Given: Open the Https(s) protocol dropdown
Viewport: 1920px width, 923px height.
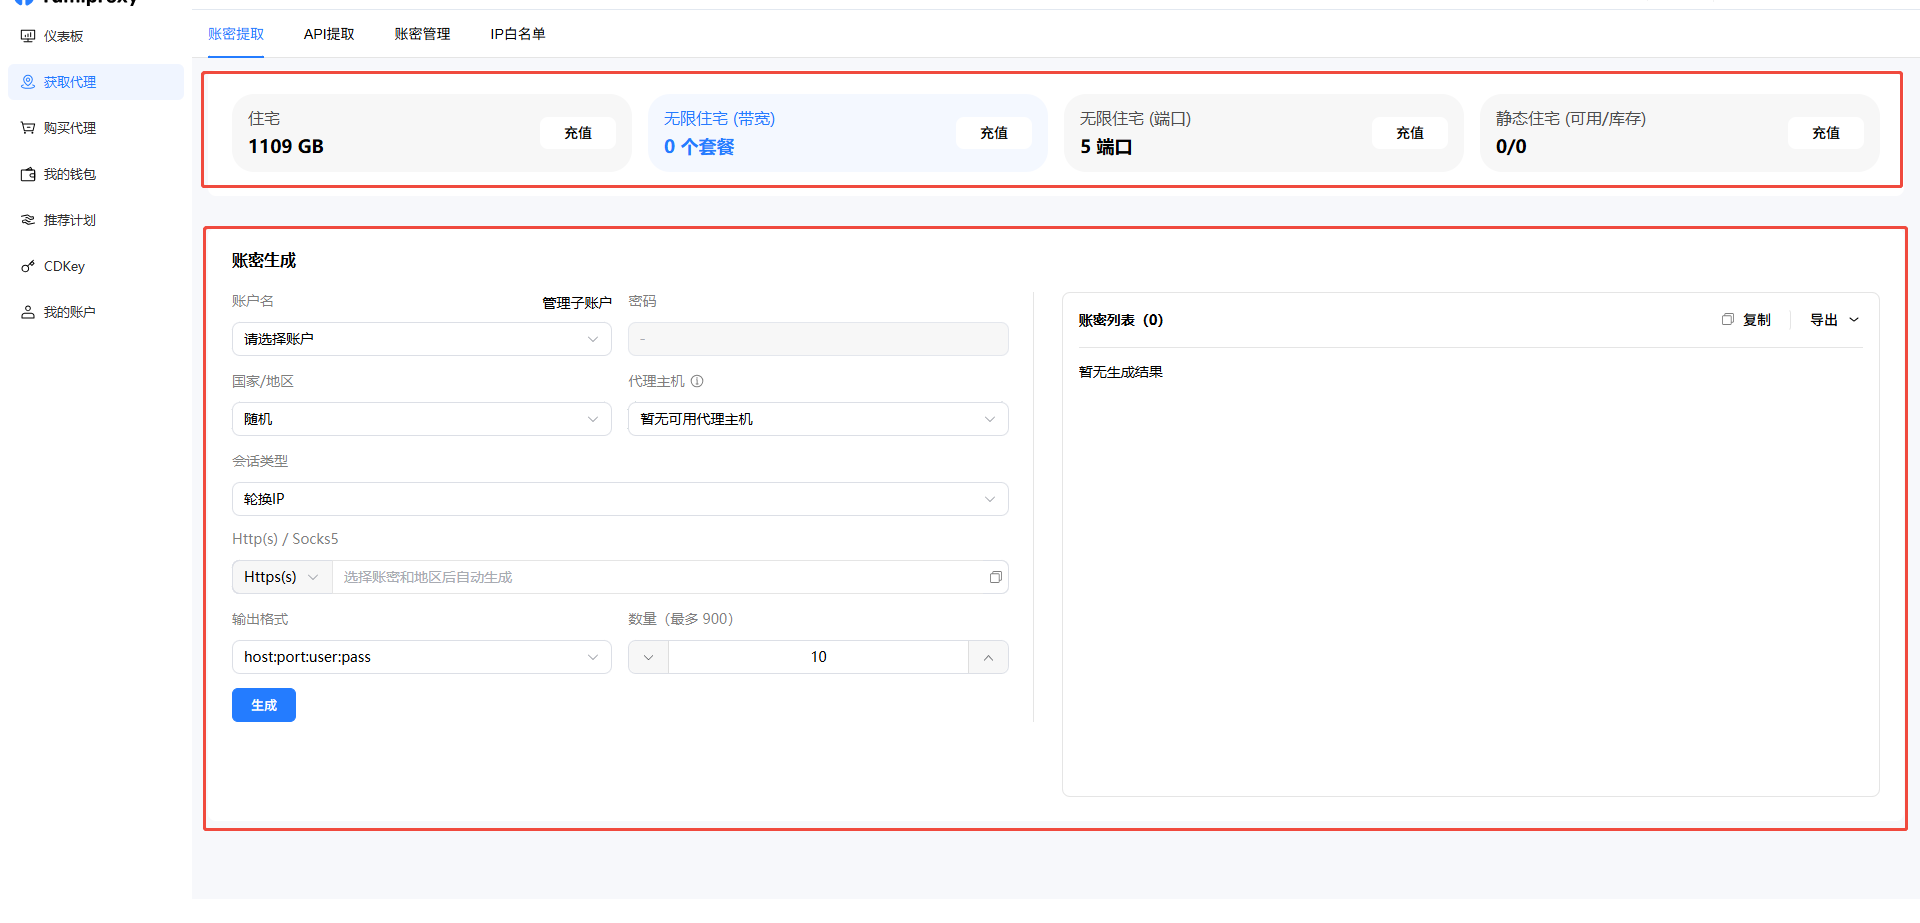Looking at the screenshot, I should 282,577.
